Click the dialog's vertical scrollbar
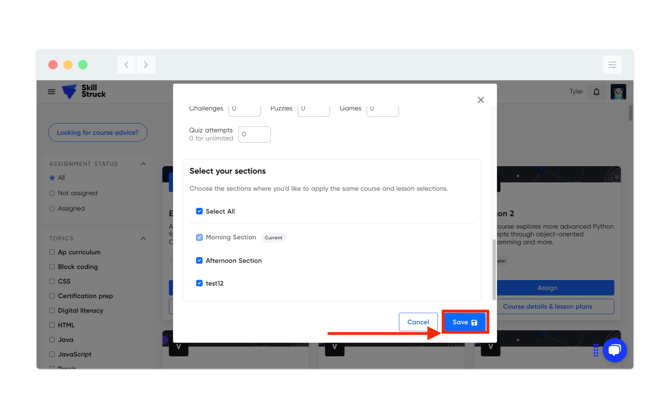The image size is (670, 418). coord(494,270)
